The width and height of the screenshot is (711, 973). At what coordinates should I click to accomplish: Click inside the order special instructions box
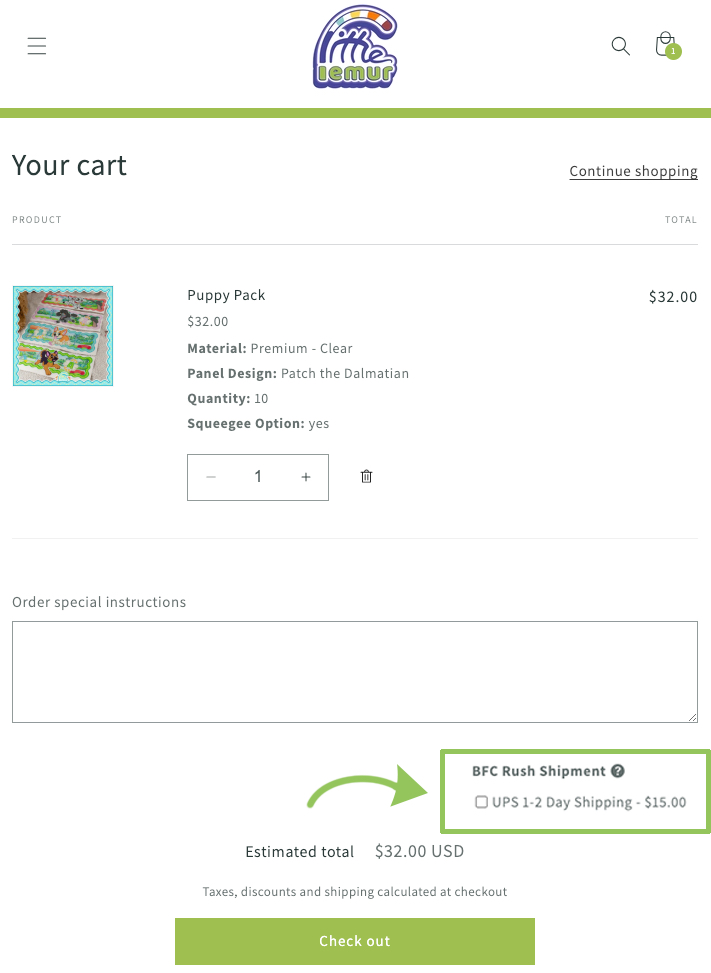pos(354,671)
